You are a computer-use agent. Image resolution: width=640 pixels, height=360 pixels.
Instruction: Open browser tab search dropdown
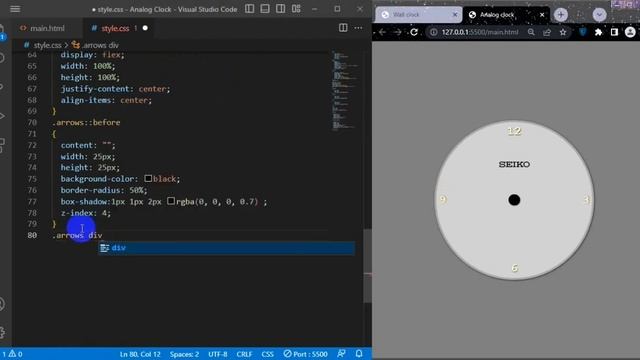599,15
